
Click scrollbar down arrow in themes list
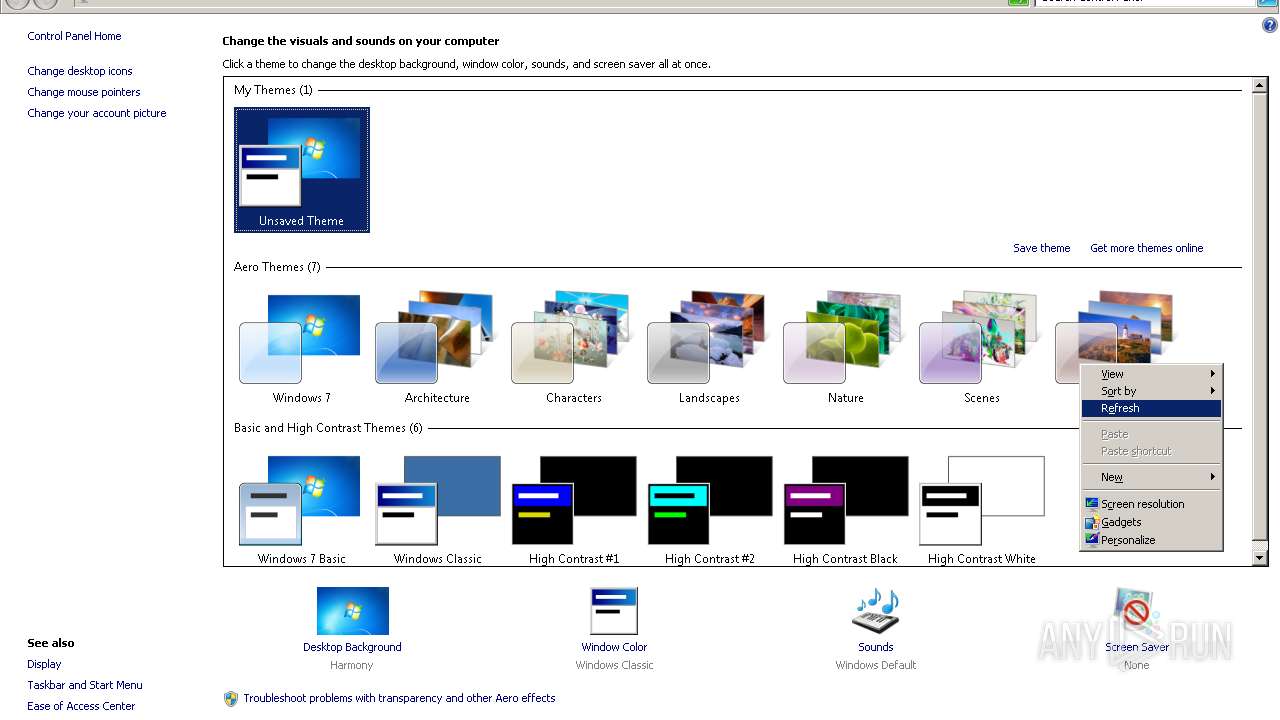click(x=1260, y=557)
